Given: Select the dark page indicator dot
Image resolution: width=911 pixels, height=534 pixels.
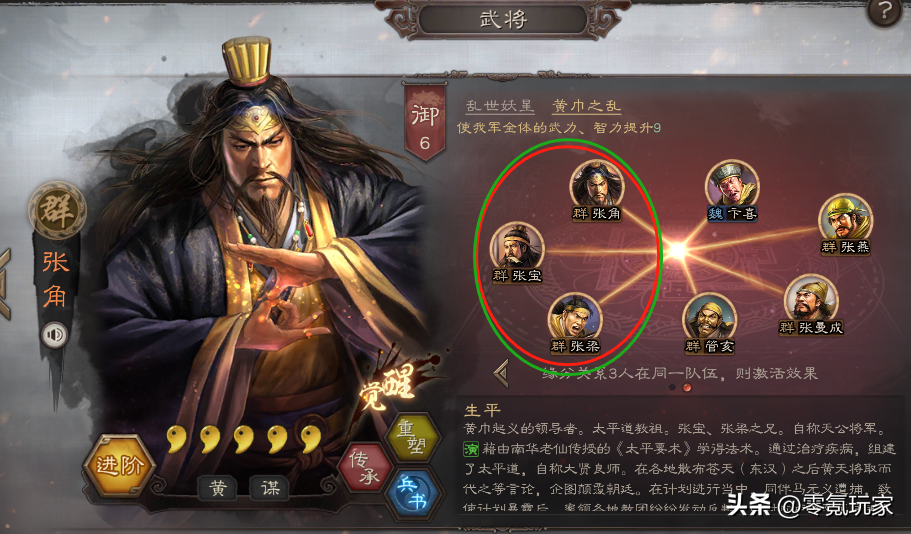Looking at the screenshot, I should coord(672,387).
